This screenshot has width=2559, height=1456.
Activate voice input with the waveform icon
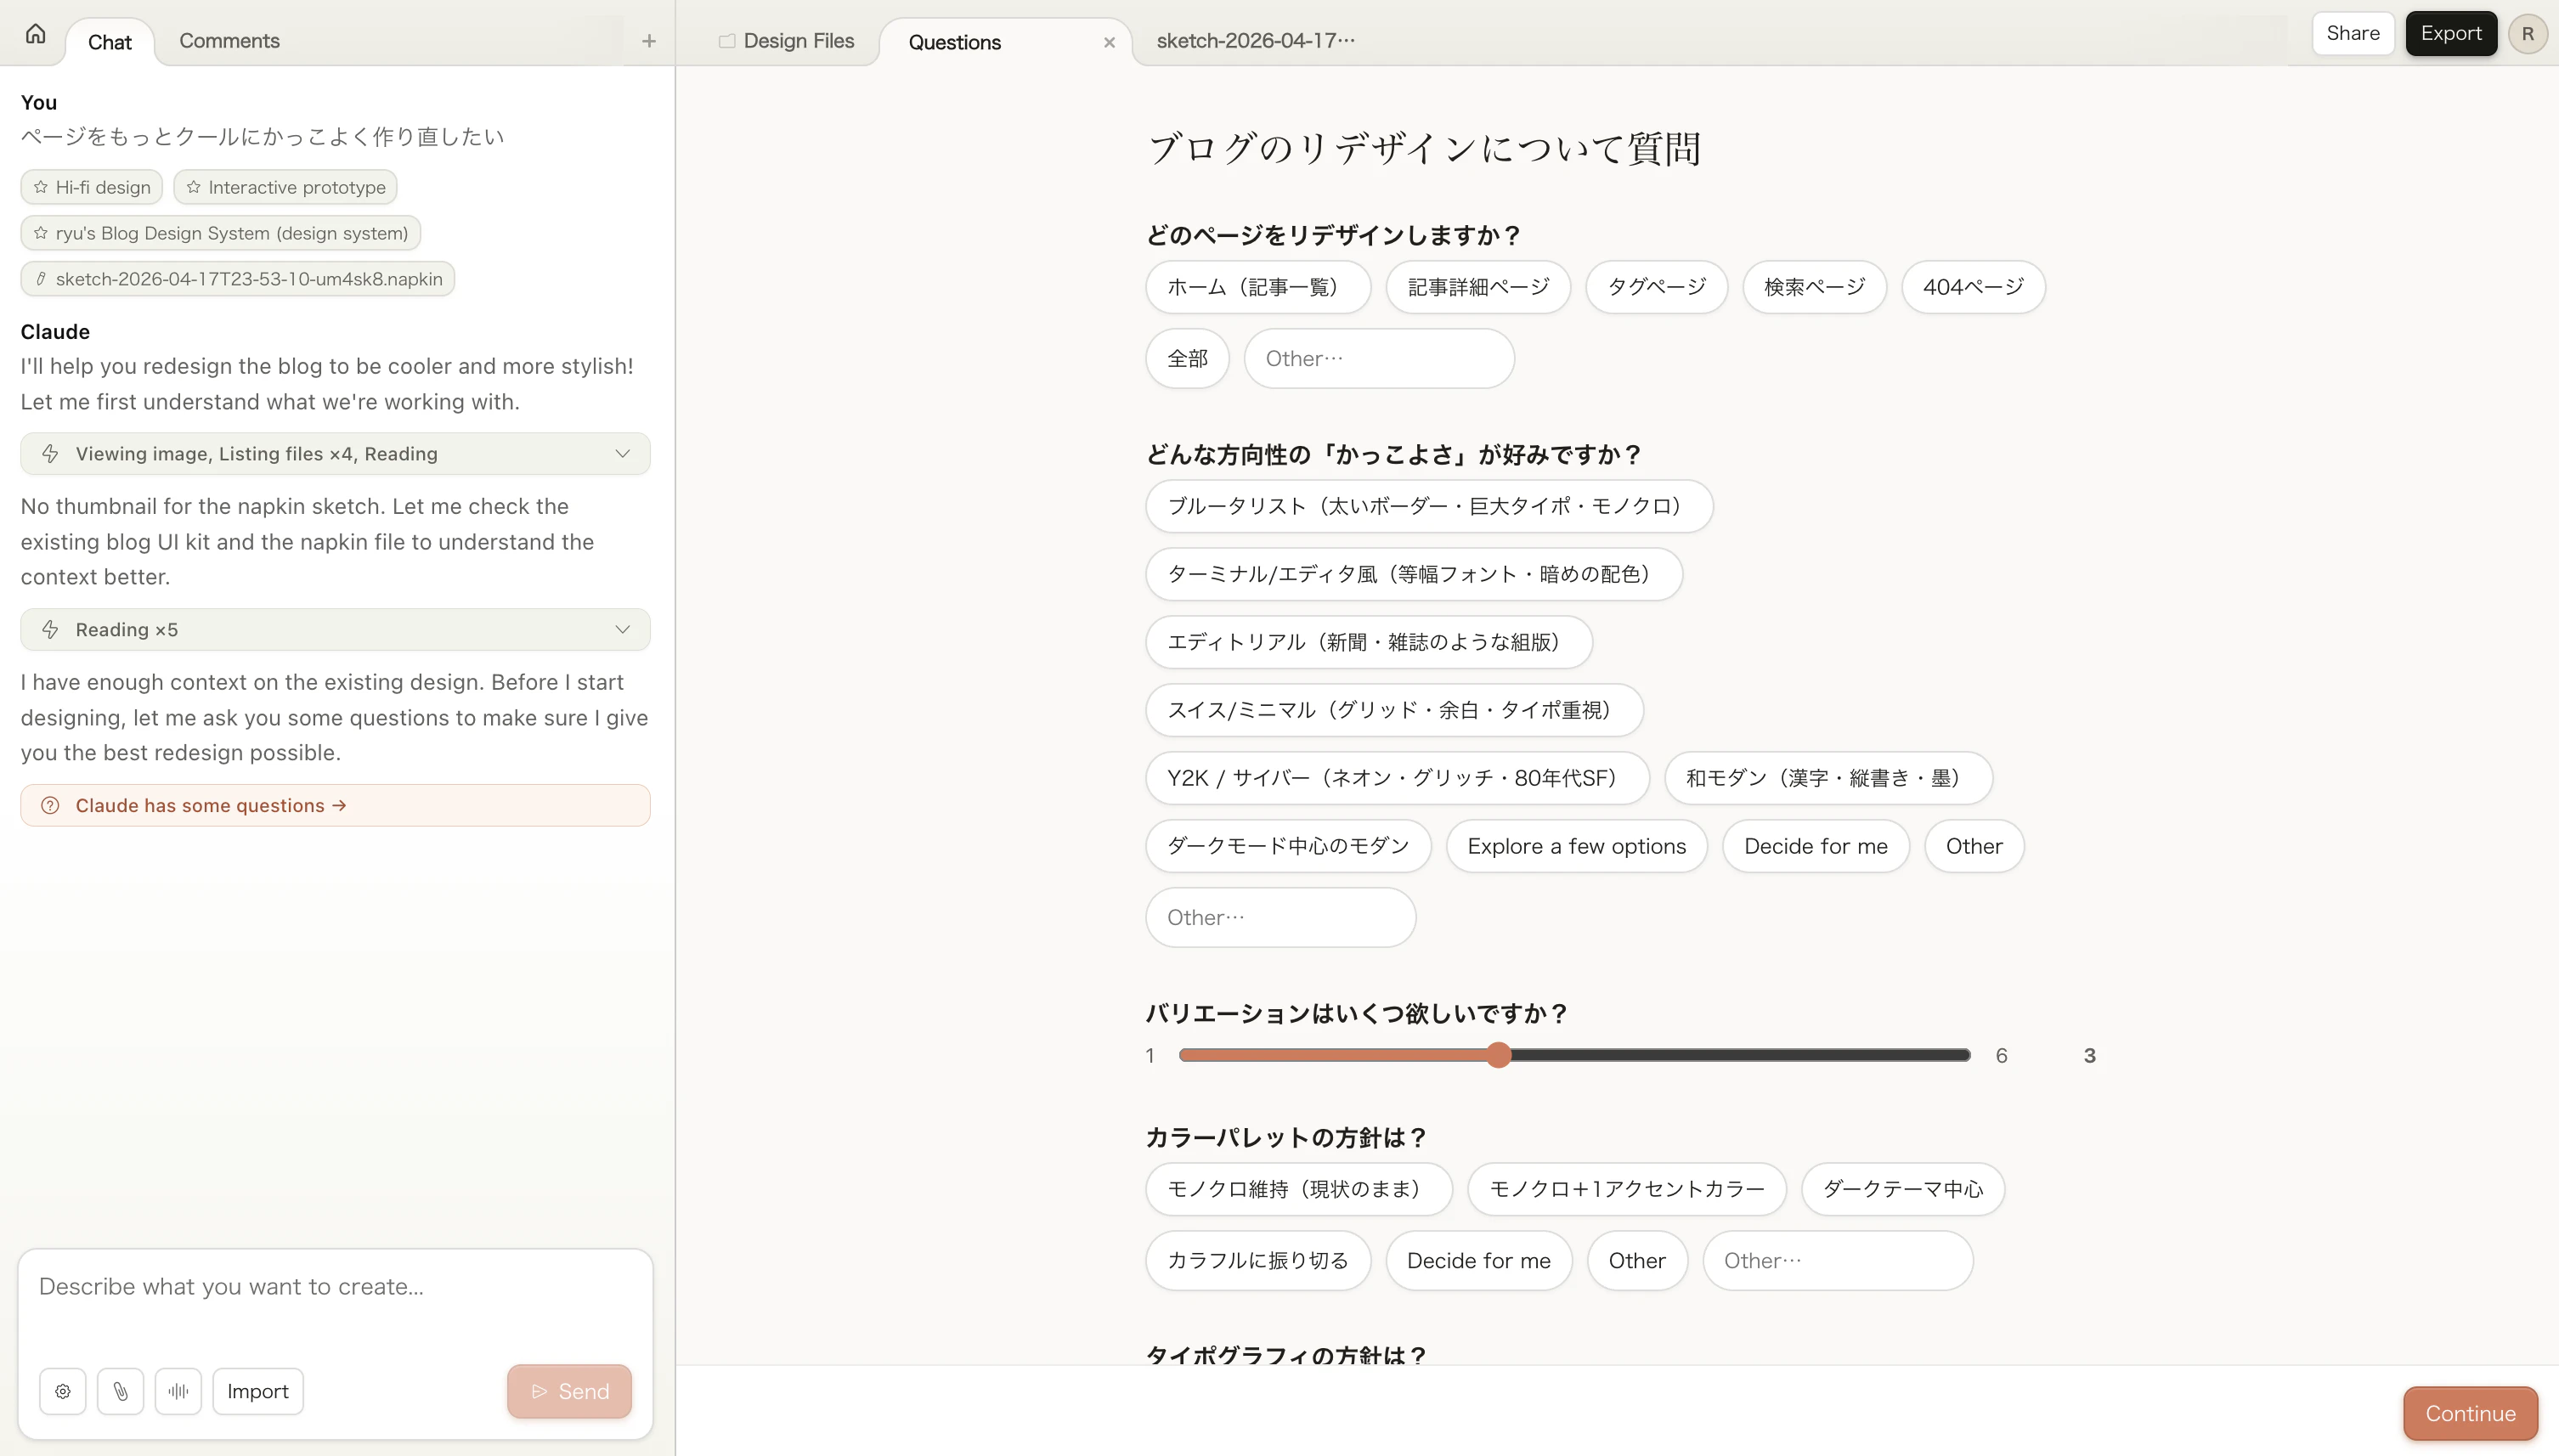coord(178,1391)
